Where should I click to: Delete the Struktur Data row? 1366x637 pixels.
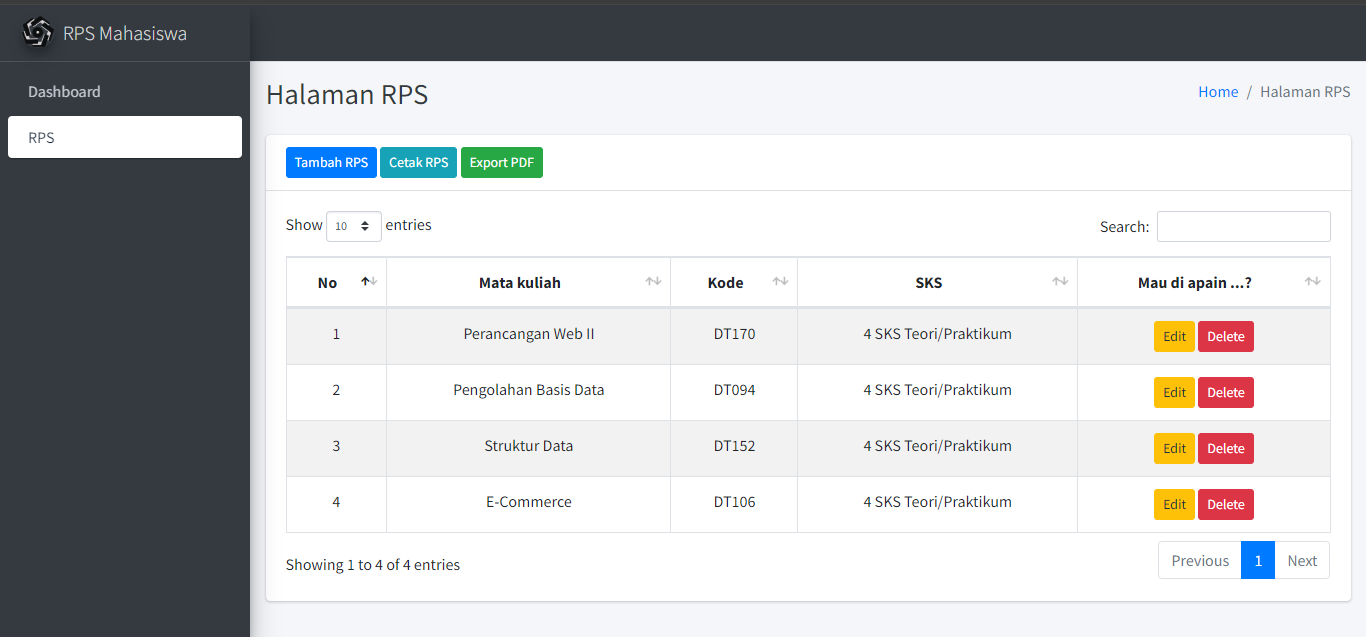point(1226,449)
